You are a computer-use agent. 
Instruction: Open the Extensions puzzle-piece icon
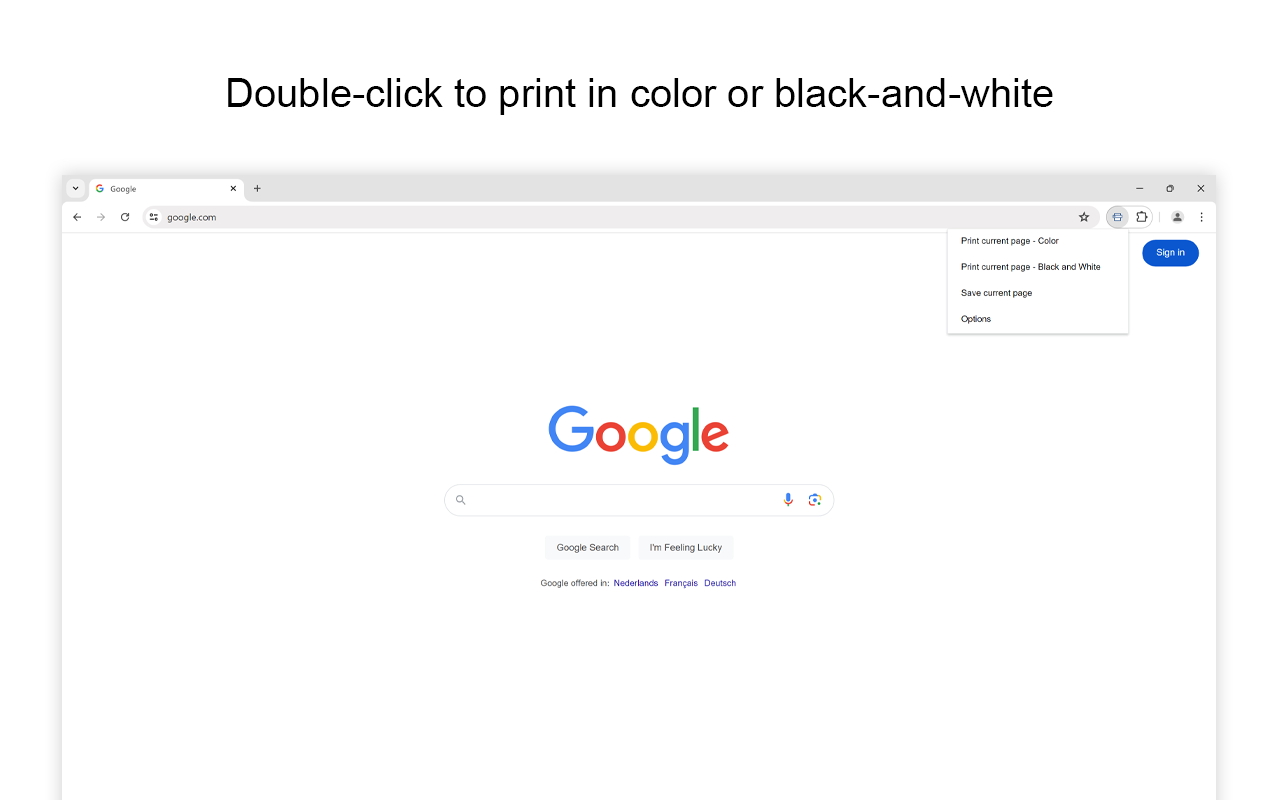1142,217
